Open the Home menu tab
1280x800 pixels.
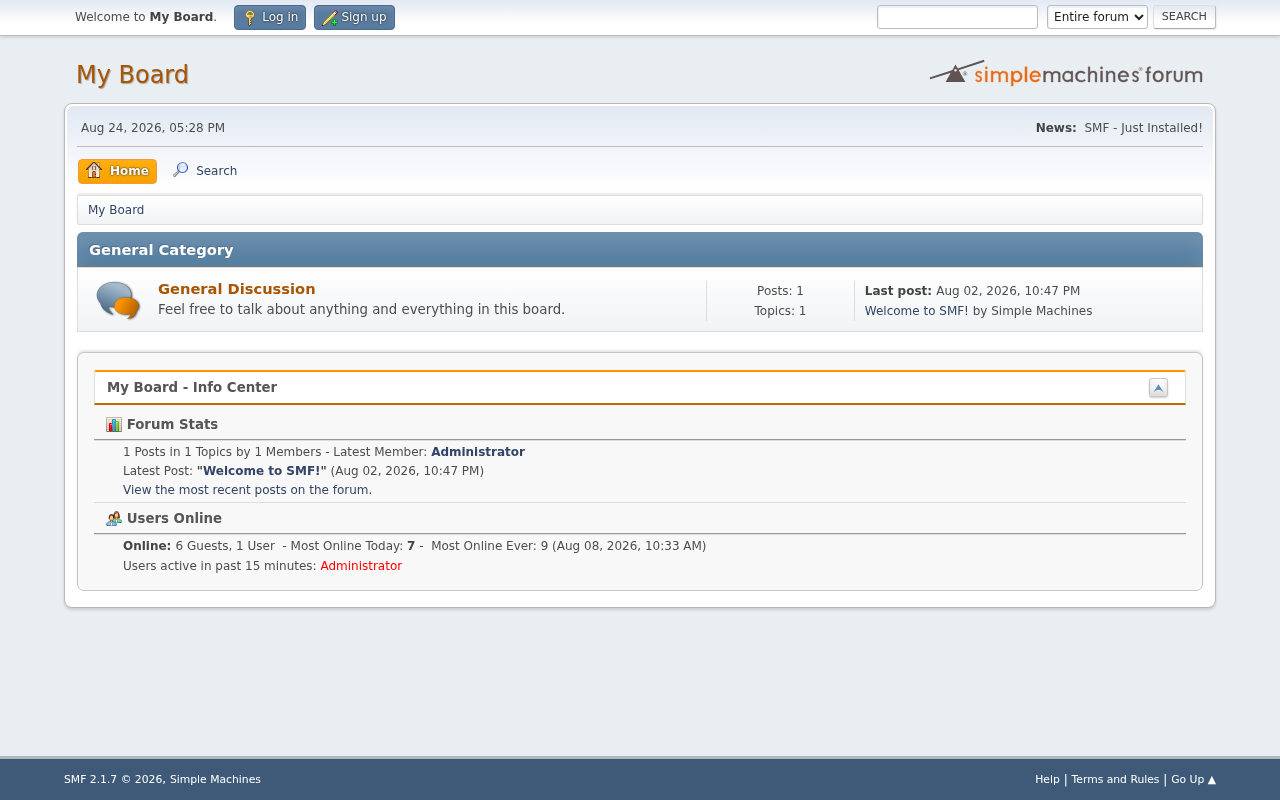[117, 171]
